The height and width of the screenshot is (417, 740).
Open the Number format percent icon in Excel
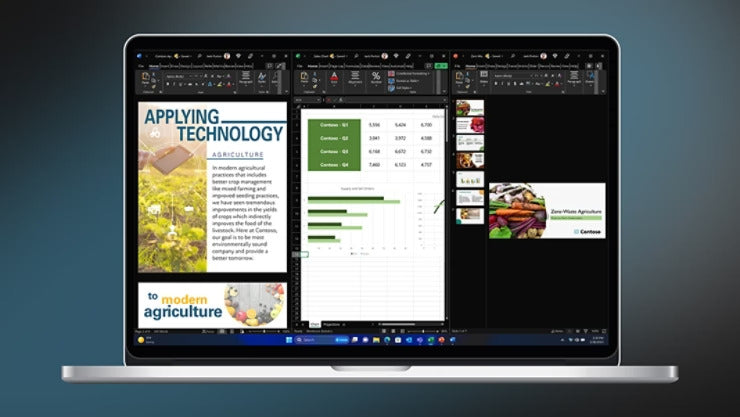[x=376, y=78]
